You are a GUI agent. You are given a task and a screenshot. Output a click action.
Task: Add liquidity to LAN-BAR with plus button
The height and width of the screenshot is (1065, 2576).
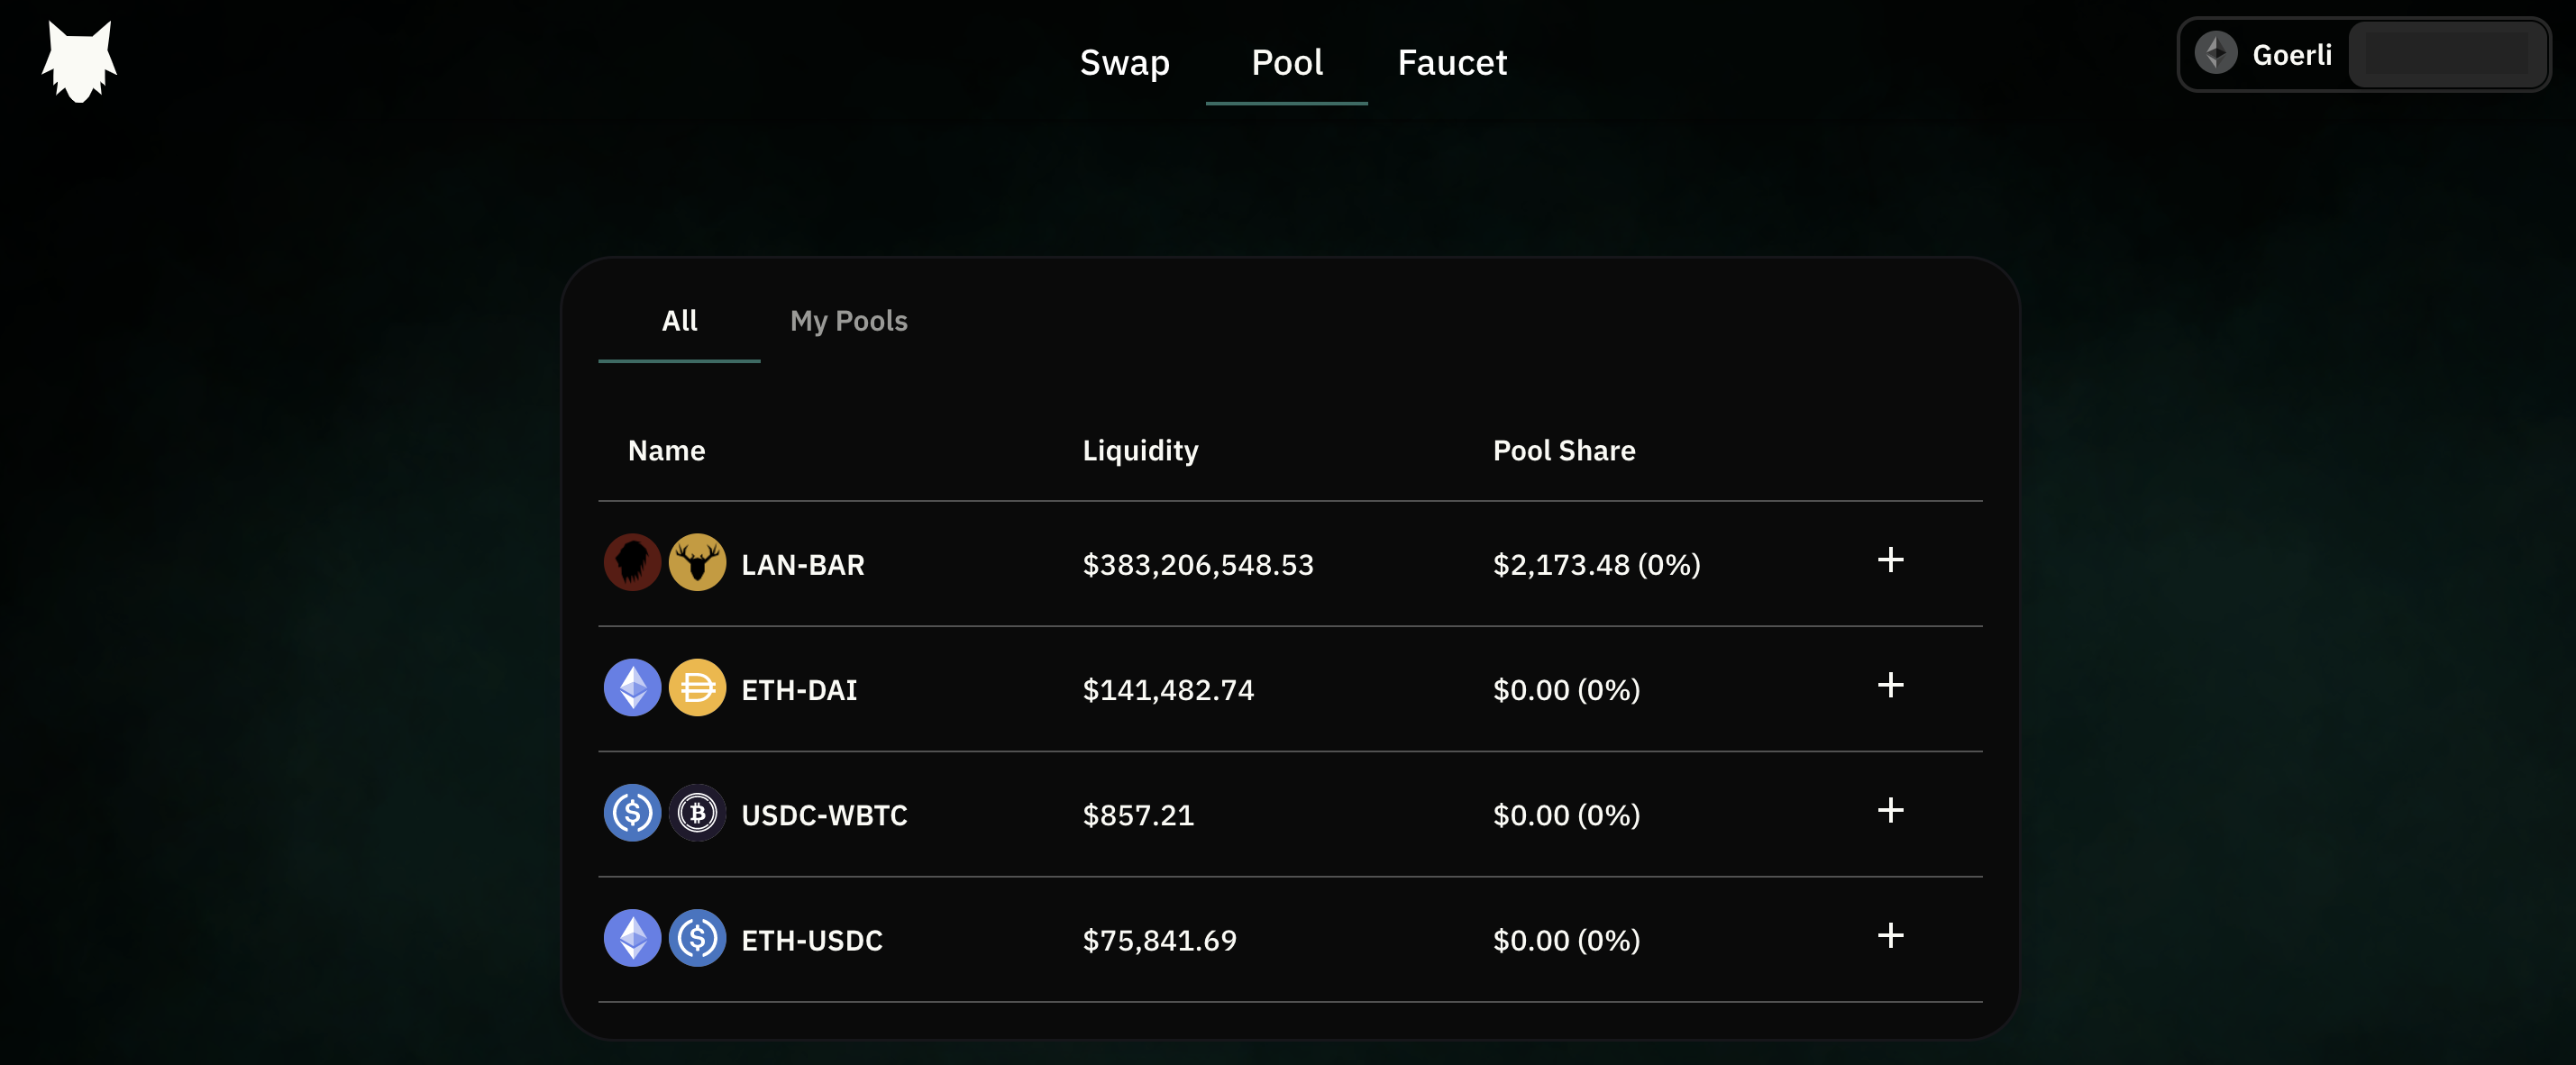click(x=1890, y=561)
